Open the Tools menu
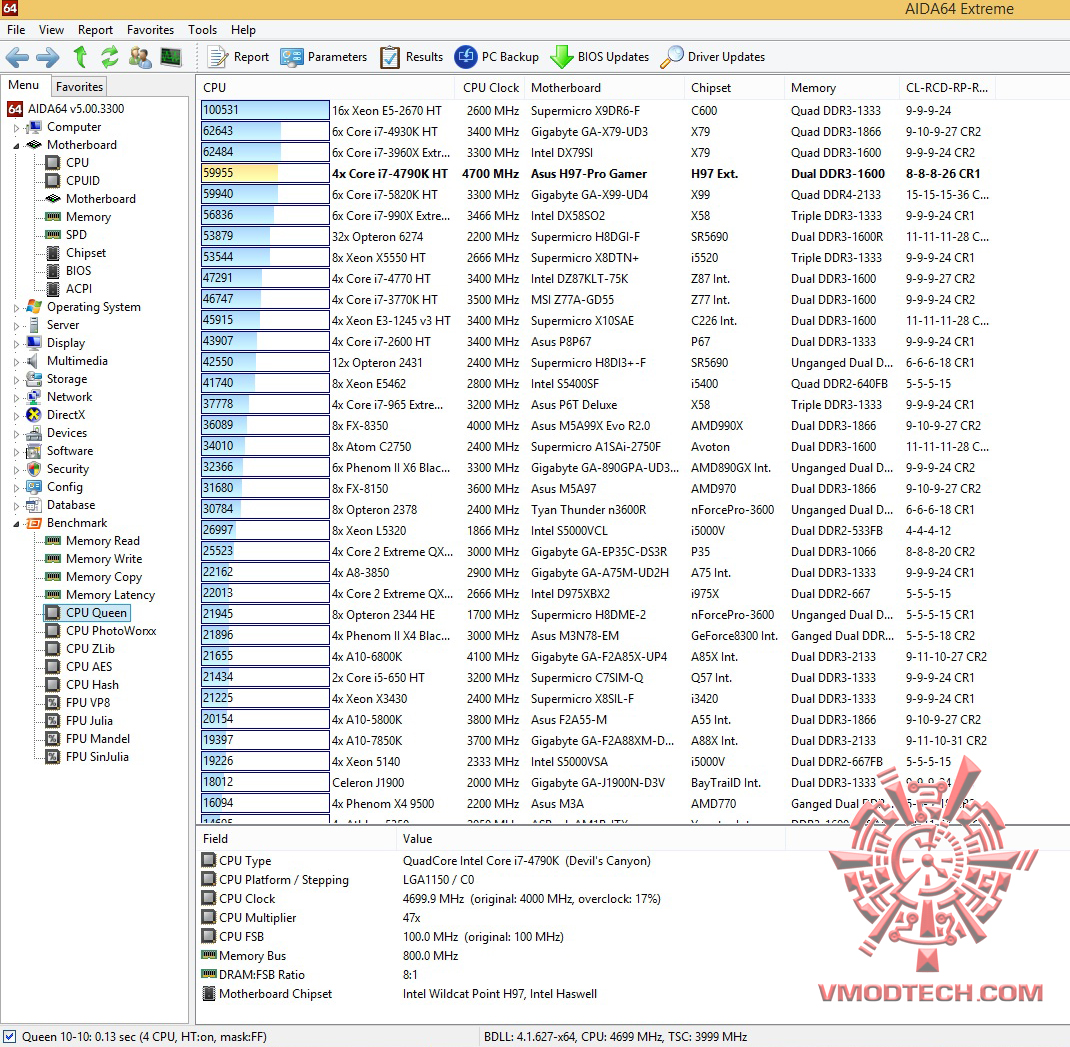The height and width of the screenshot is (1047, 1070). coord(203,29)
